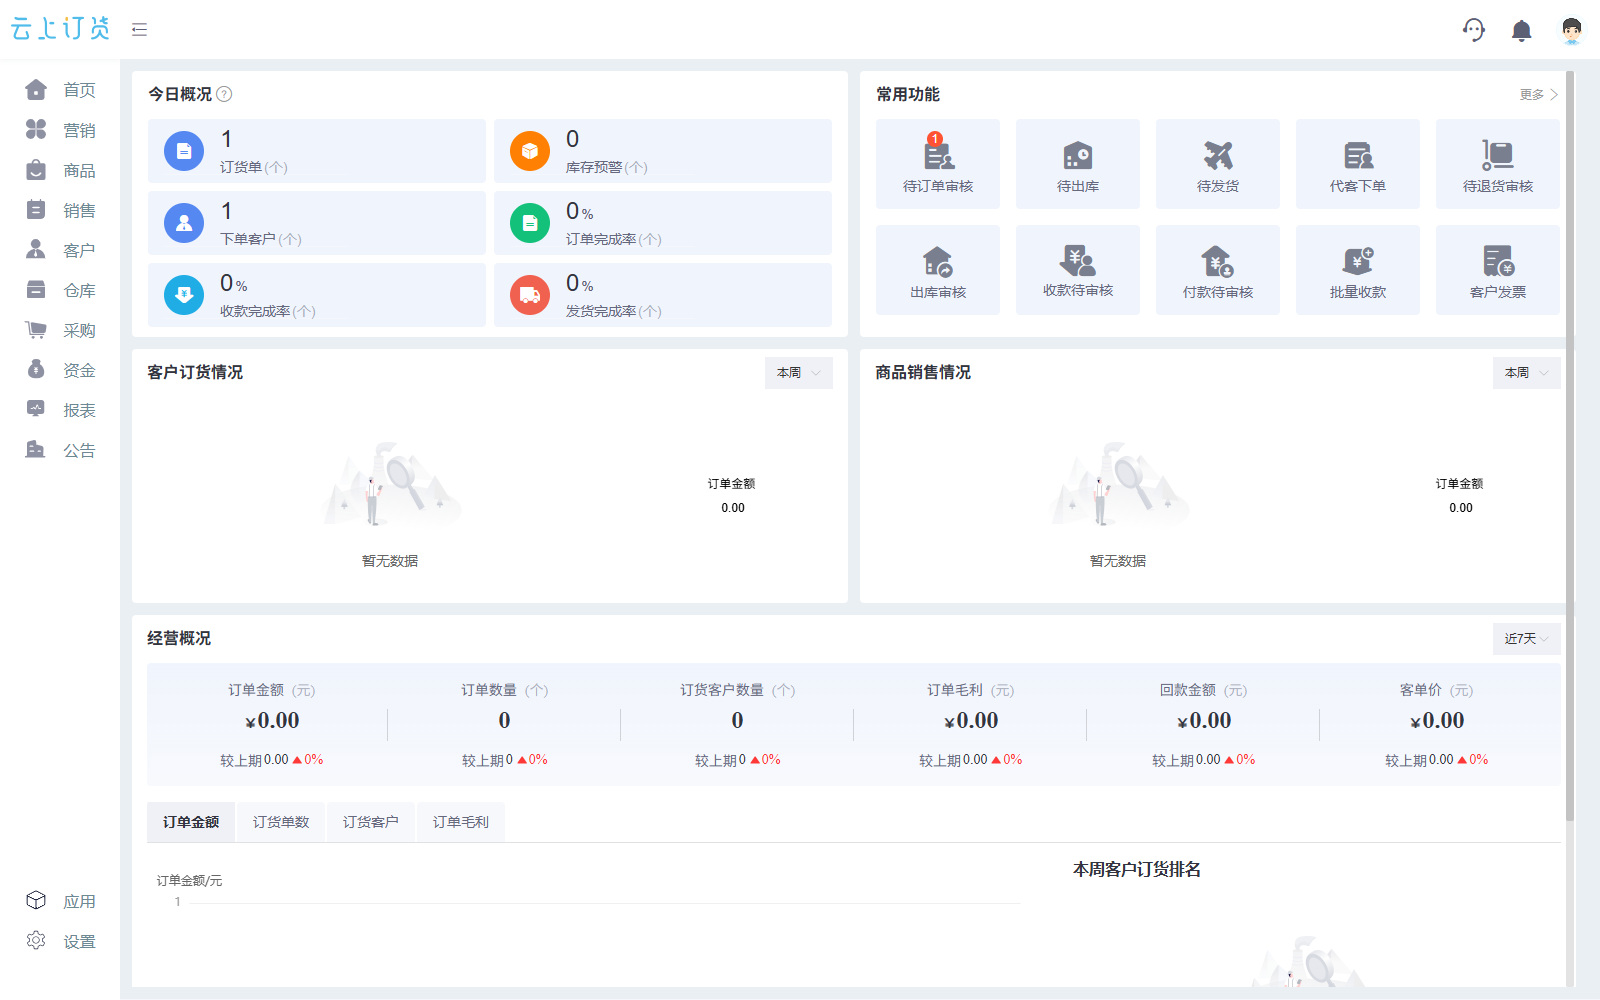Switch to the 订货客户 tab
The image size is (1600, 1000).
pyautogui.click(x=371, y=822)
